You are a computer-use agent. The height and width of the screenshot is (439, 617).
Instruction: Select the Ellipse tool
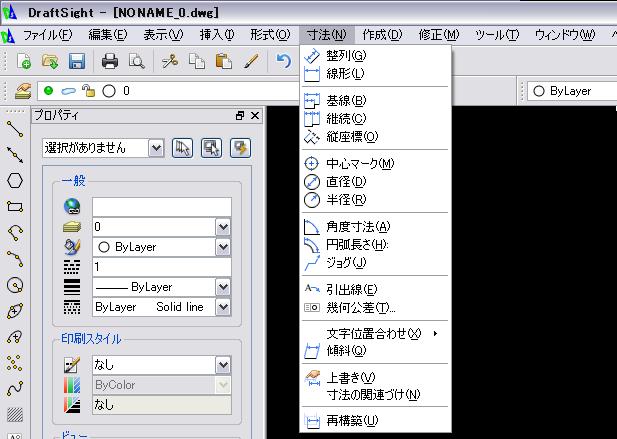point(15,311)
